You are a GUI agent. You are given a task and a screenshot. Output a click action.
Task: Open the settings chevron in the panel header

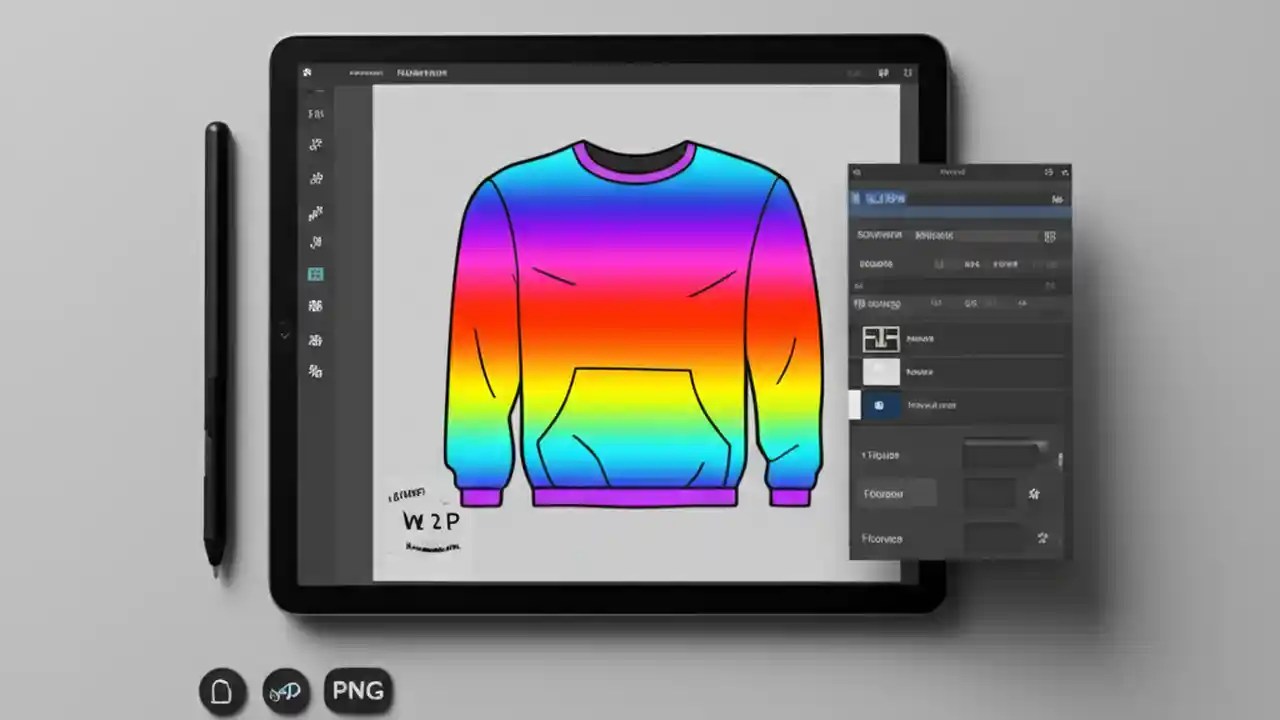point(1063,172)
